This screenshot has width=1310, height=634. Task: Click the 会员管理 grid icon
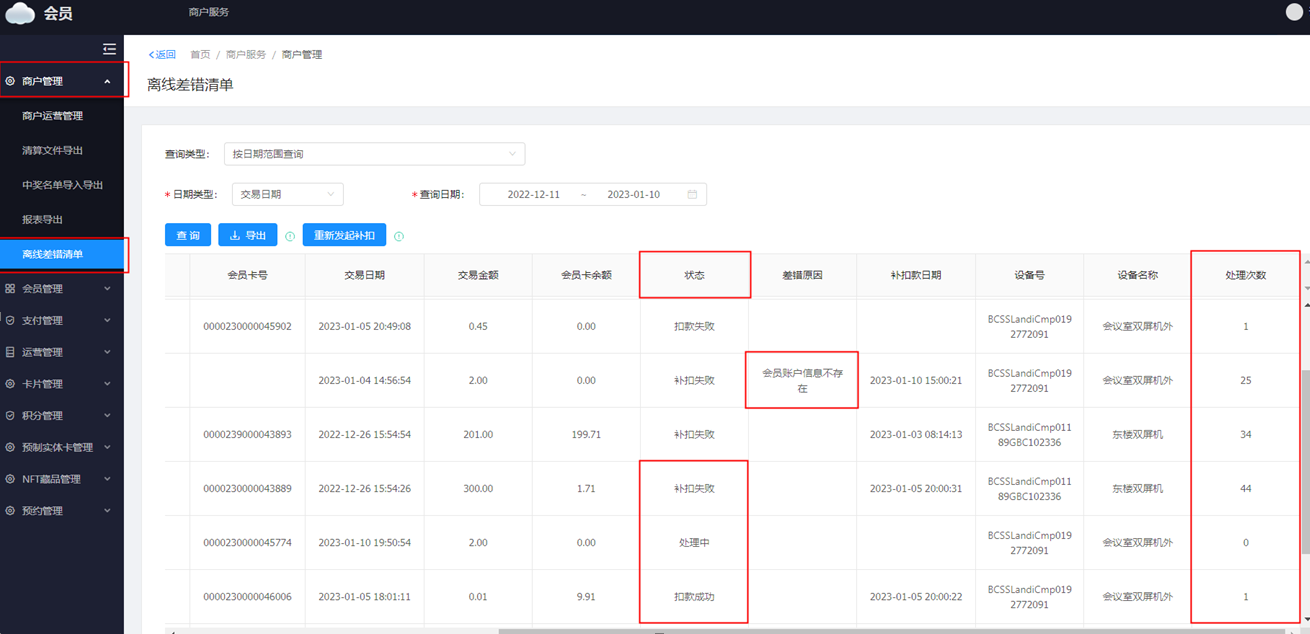click(10, 289)
